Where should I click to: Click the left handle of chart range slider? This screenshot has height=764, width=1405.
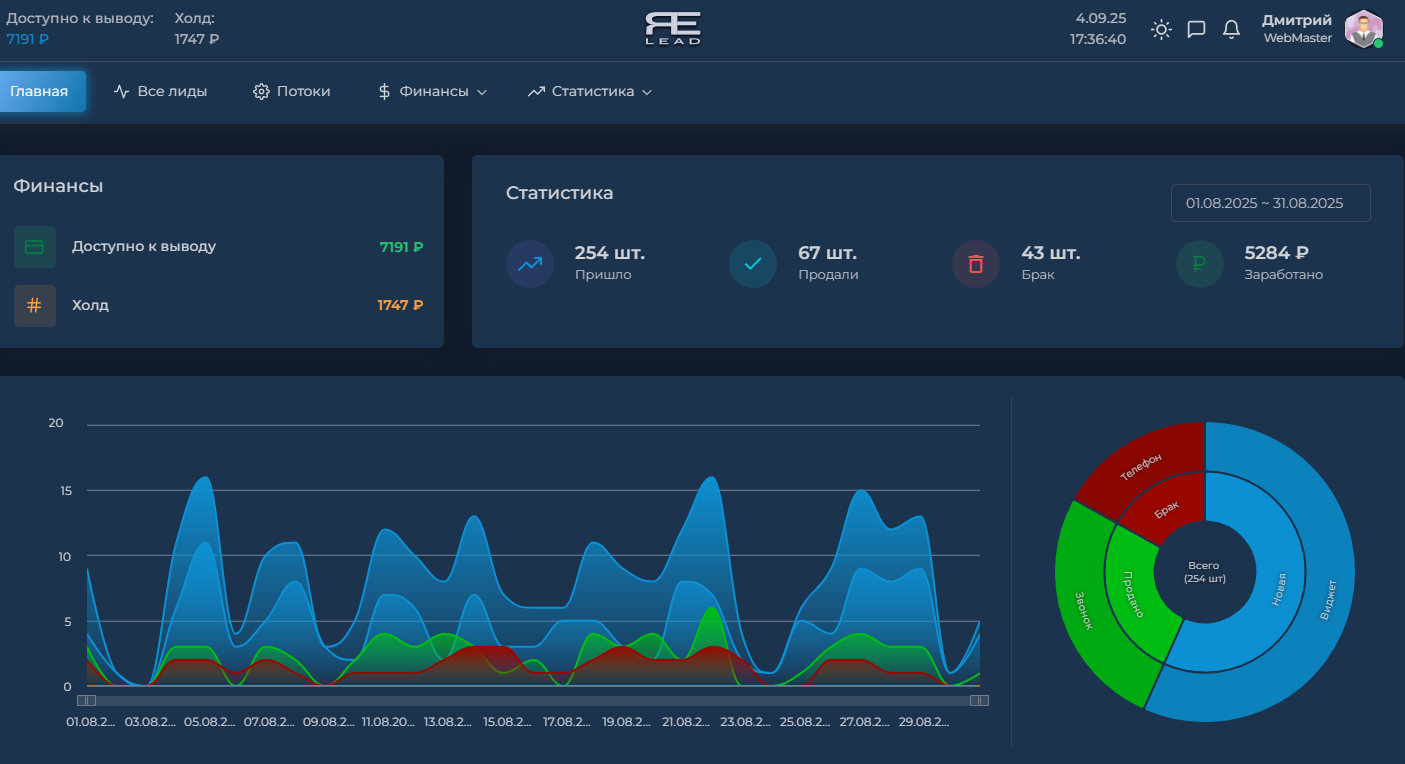86,701
